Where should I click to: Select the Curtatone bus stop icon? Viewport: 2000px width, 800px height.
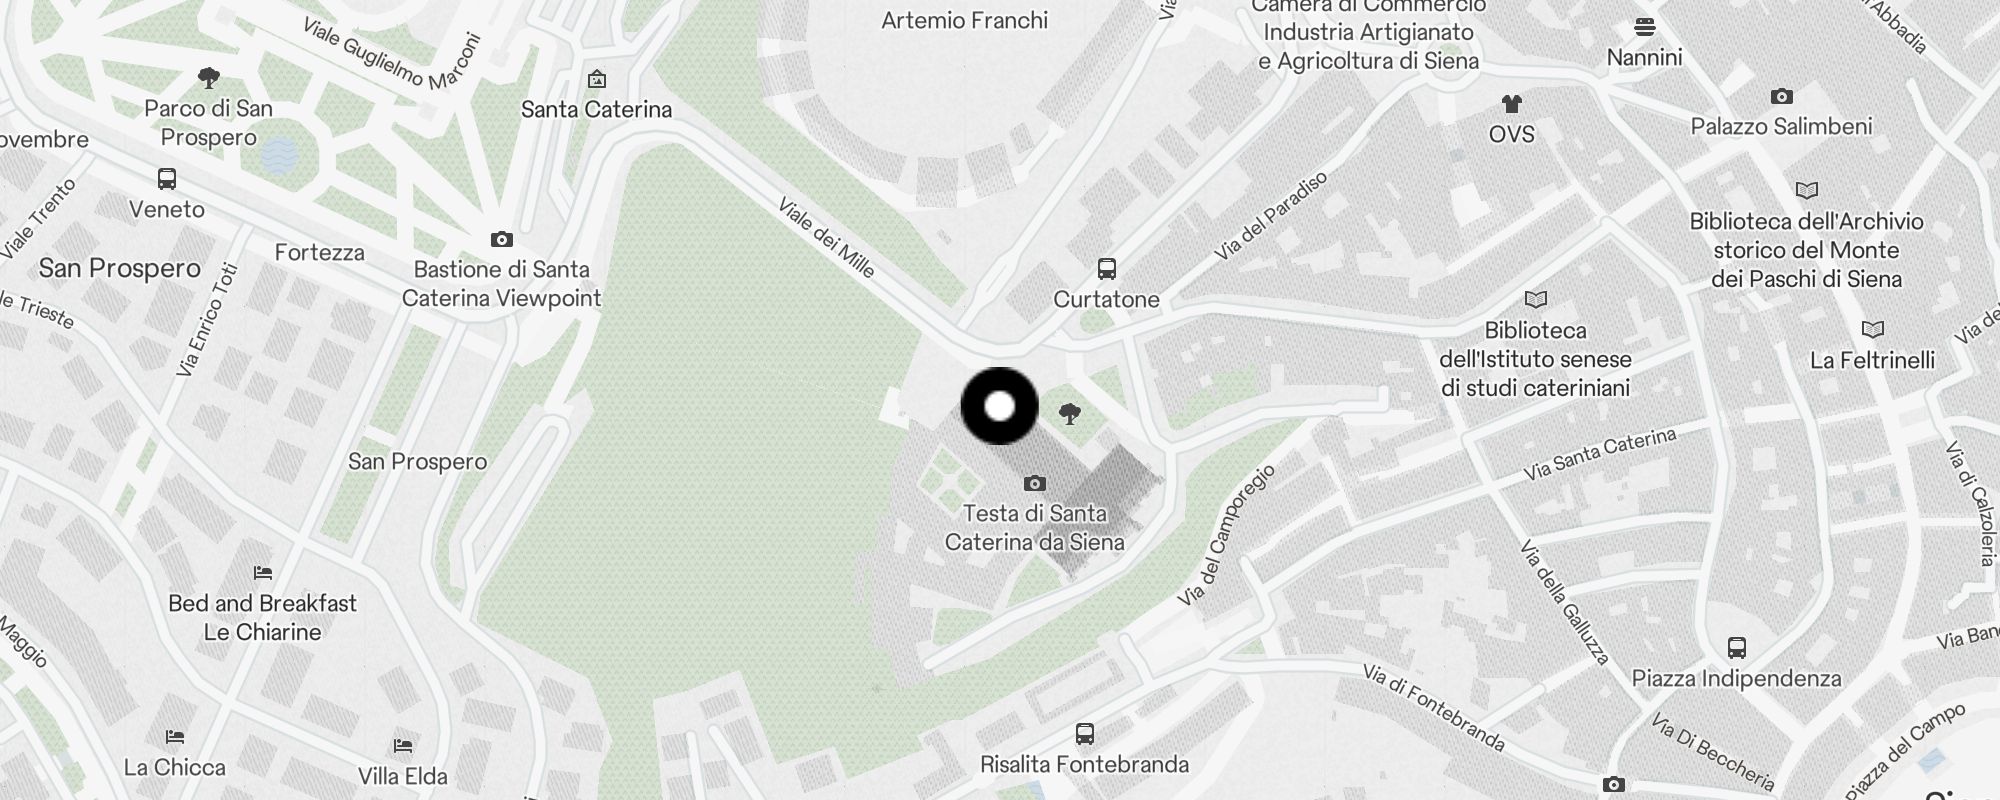[x=1106, y=269]
